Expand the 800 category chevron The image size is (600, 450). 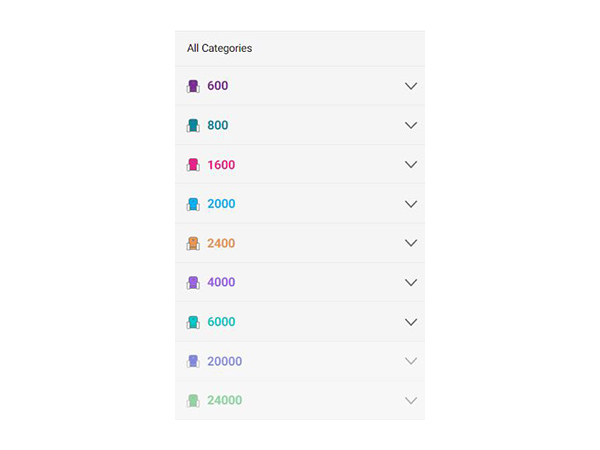point(410,125)
